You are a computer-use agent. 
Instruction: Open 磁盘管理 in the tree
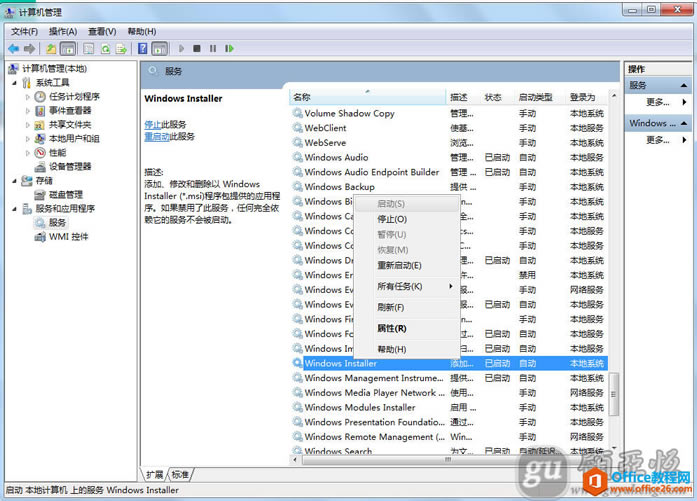pos(66,195)
